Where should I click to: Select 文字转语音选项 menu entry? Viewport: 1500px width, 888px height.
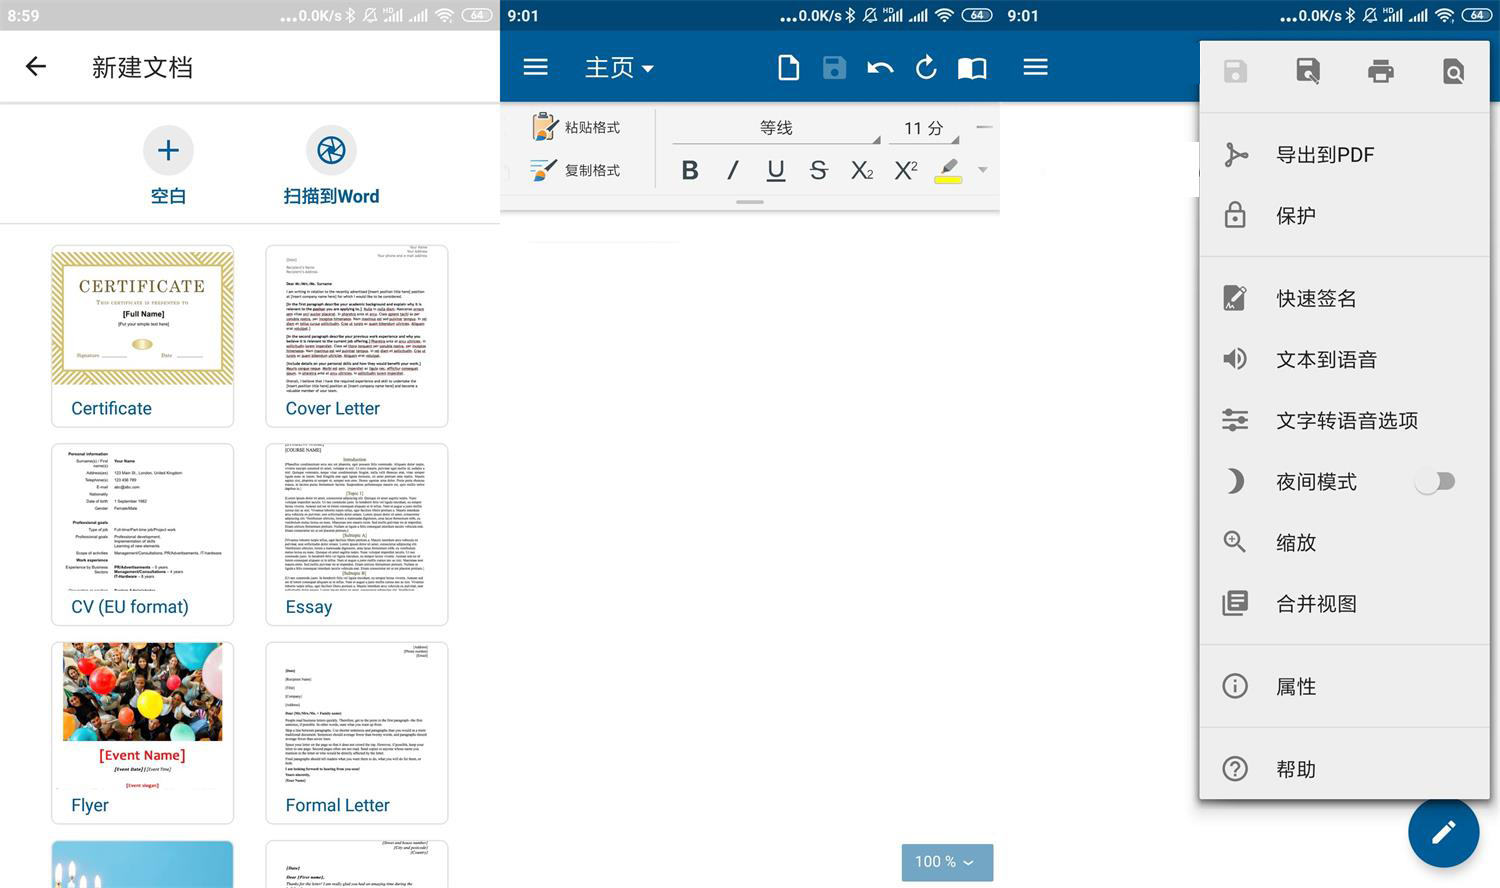1344,420
